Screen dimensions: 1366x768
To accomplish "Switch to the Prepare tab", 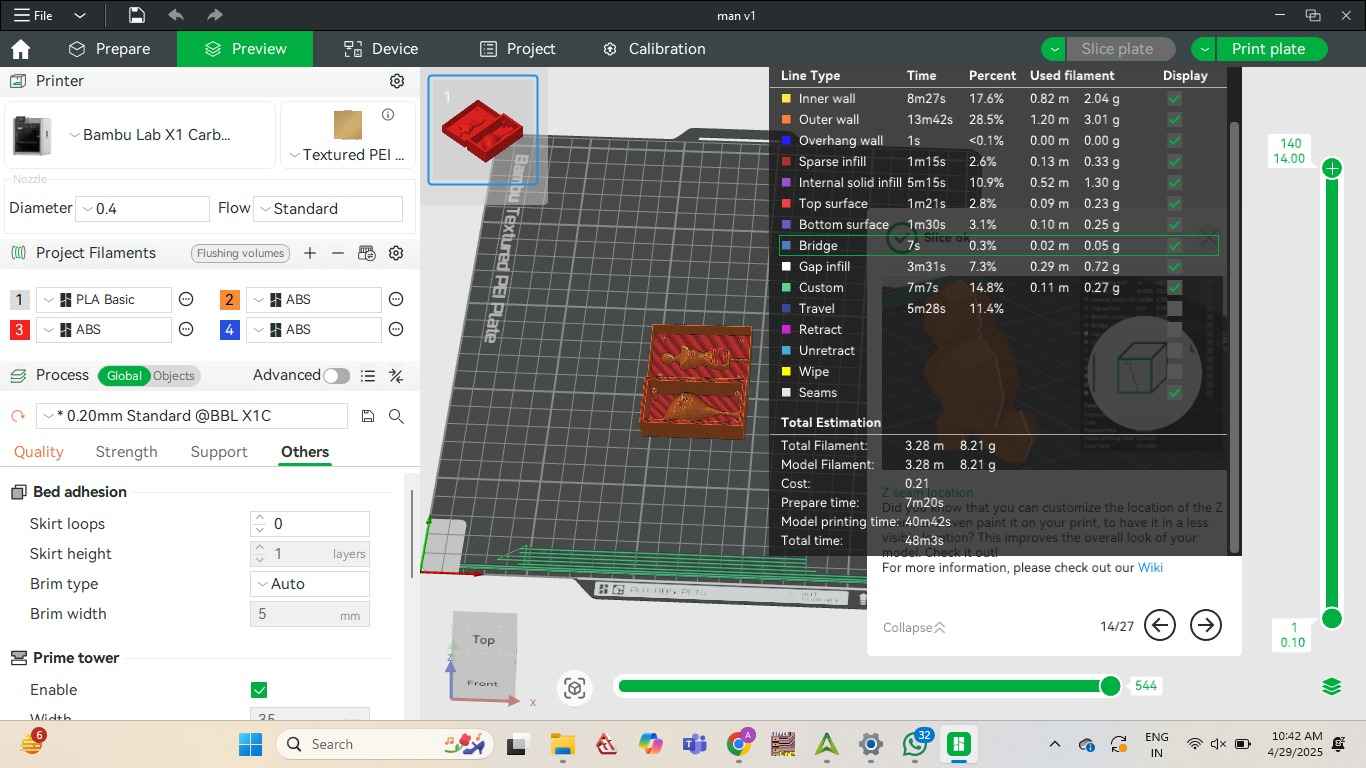I will click(x=109, y=49).
